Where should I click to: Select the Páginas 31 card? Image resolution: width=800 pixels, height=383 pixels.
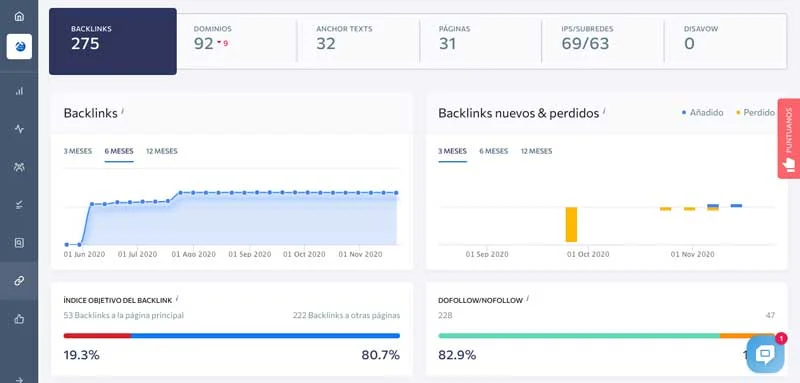coord(481,41)
